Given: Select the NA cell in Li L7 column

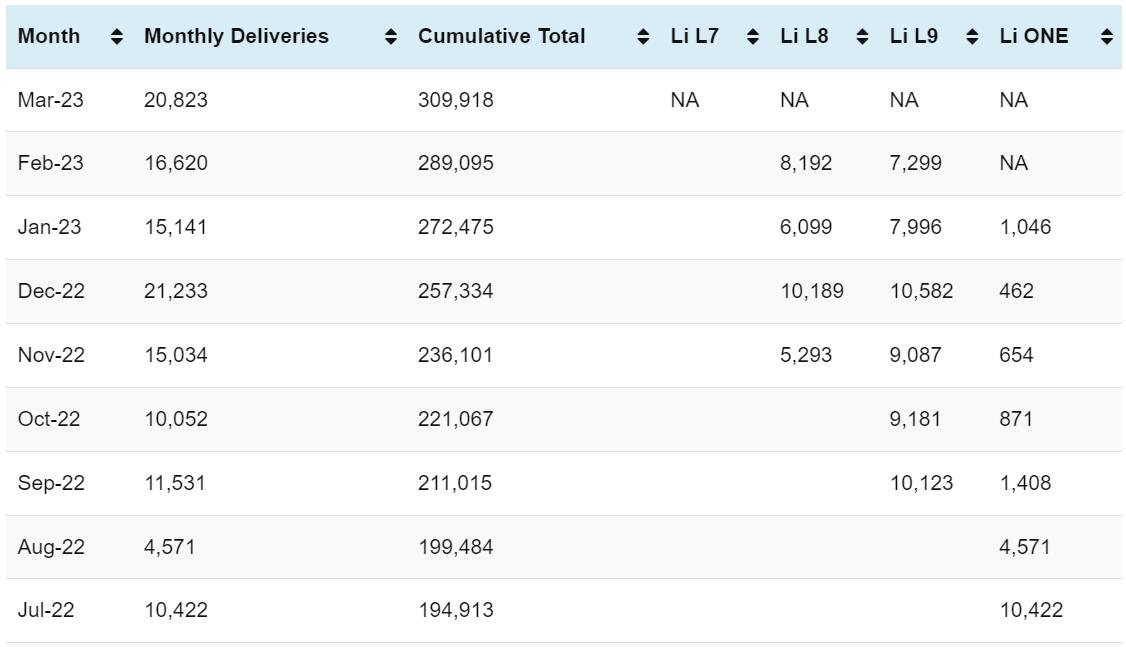Looking at the screenshot, I should (x=684, y=100).
